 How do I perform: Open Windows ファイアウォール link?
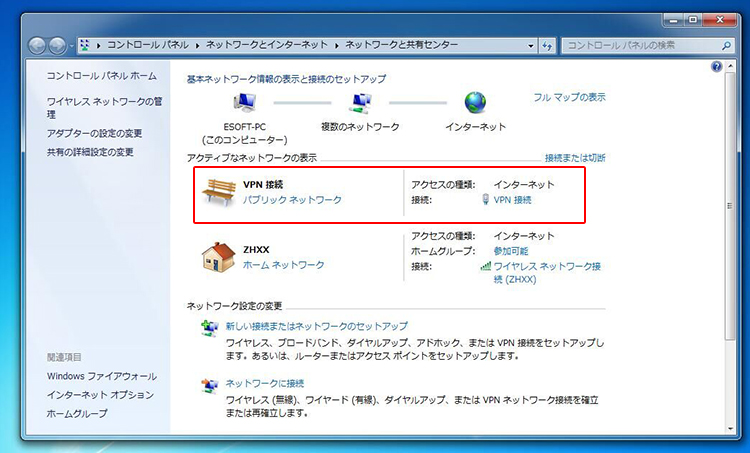pyautogui.click(x=101, y=376)
